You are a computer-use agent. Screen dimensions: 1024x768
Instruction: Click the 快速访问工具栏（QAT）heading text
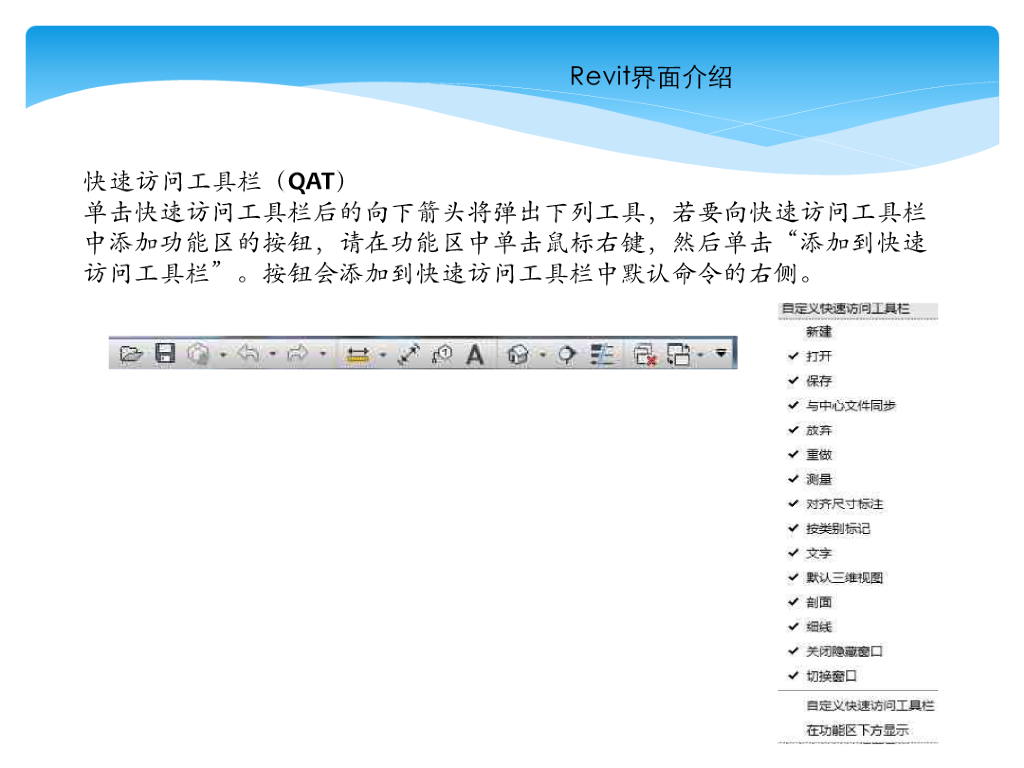click(216, 181)
